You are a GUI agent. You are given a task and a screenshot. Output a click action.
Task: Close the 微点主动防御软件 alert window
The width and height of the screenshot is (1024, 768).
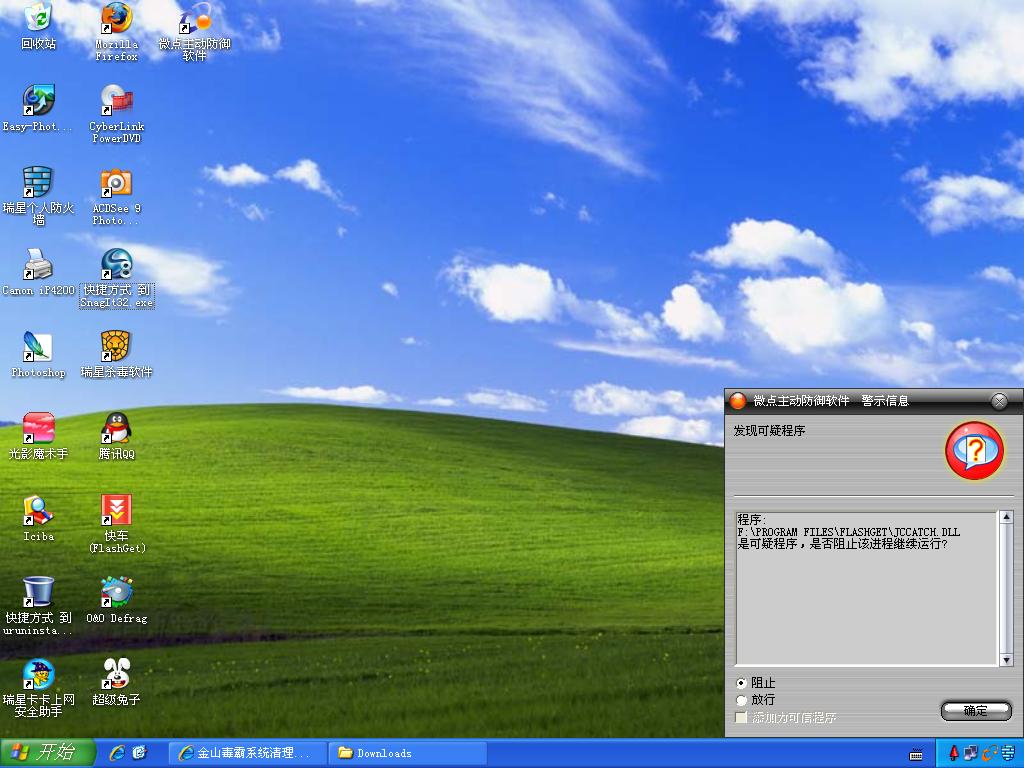pos(999,401)
